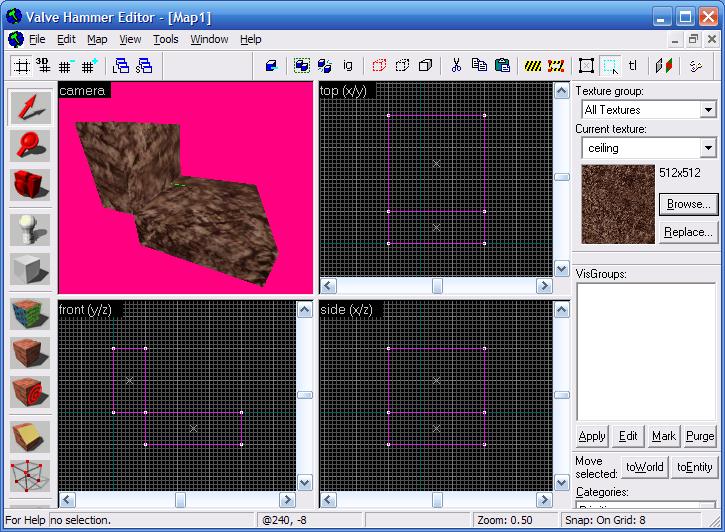Click right arrow of top view scrollbar
The height and width of the screenshot is (532, 725).
point(544,286)
